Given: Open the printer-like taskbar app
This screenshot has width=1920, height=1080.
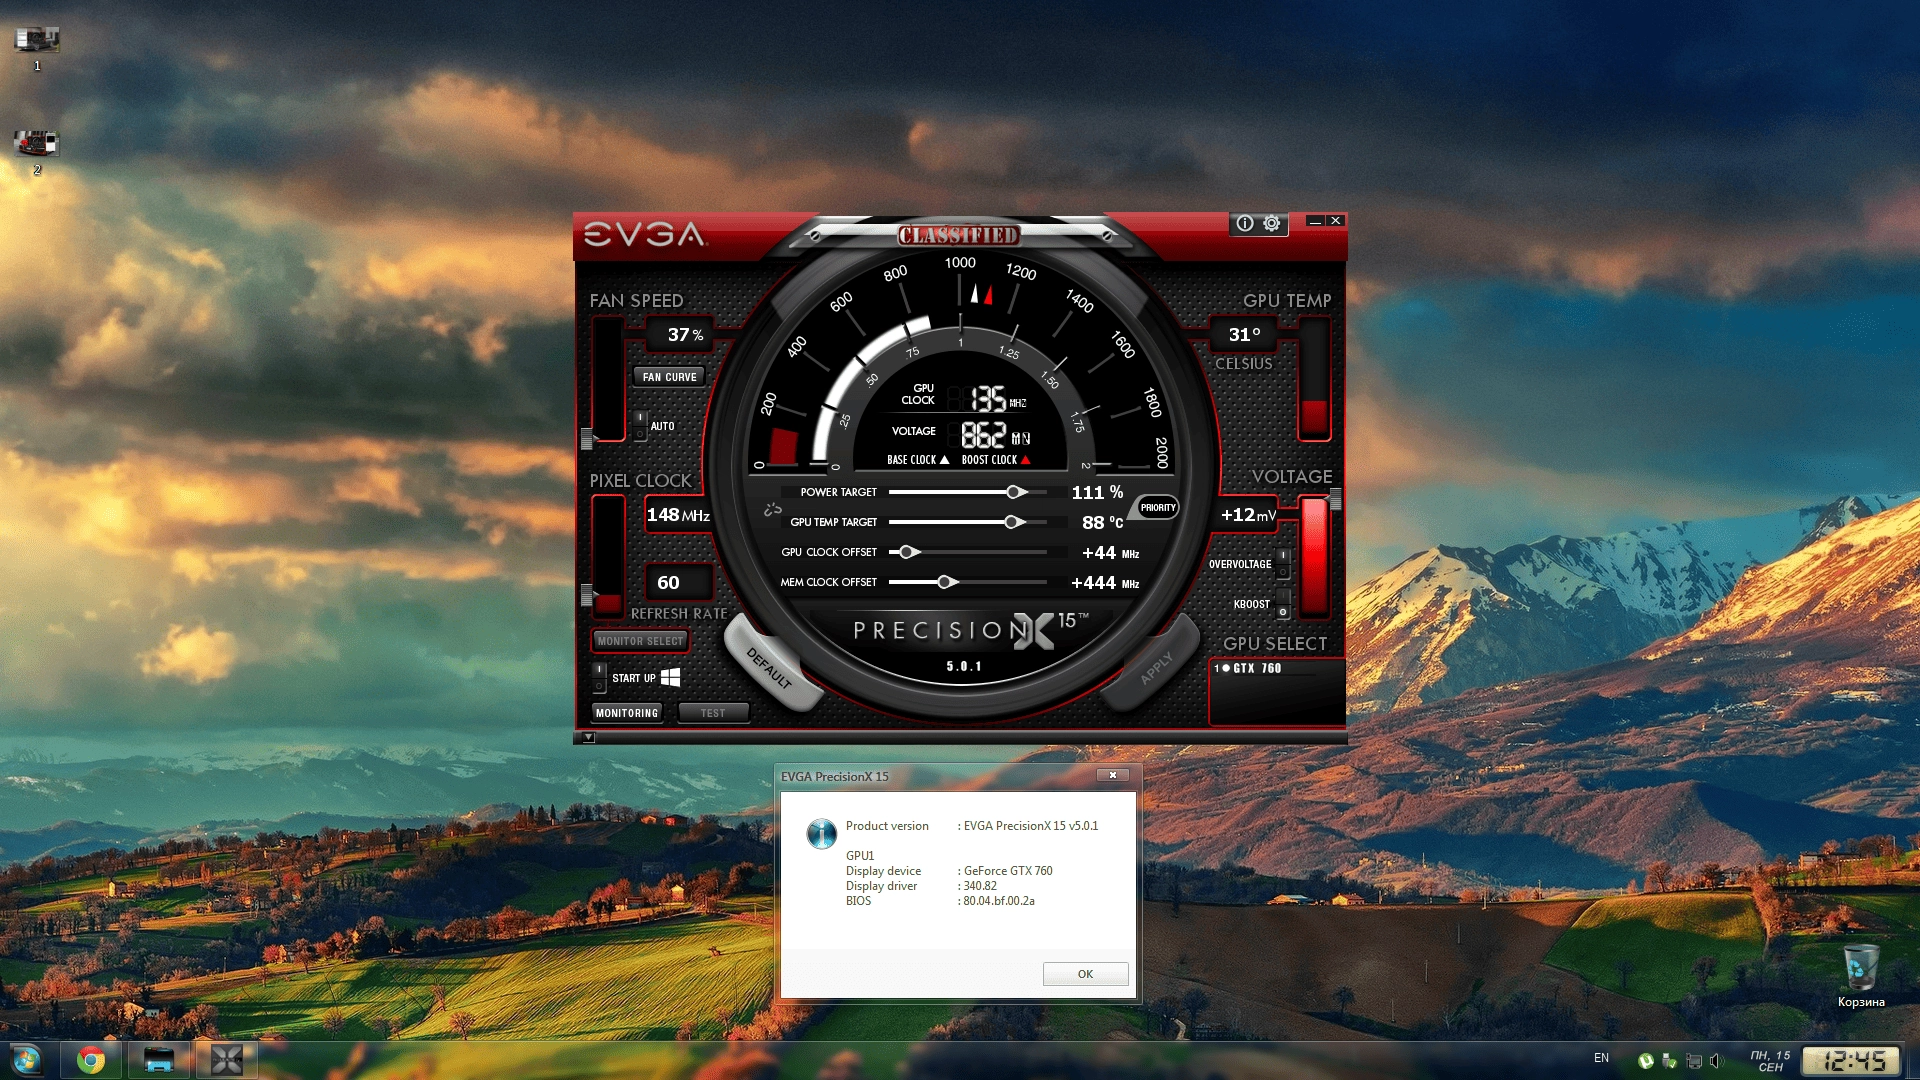Looking at the screenshot, I should coord(159,1060).
